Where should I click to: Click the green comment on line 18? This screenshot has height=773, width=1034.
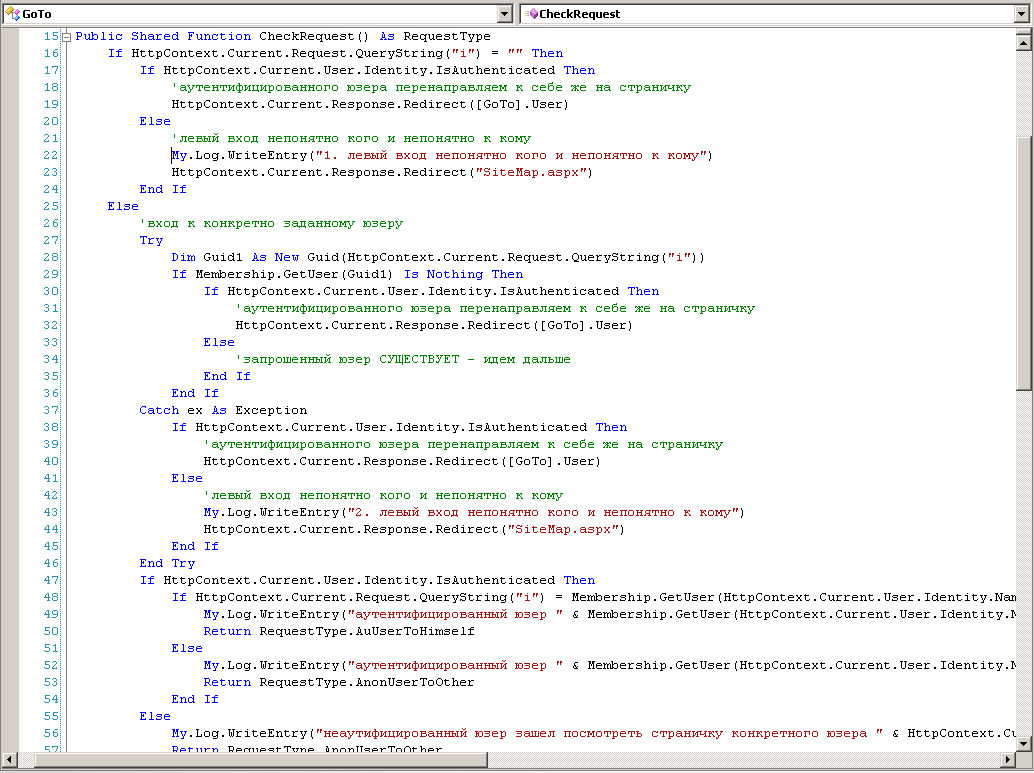(431, 88)
